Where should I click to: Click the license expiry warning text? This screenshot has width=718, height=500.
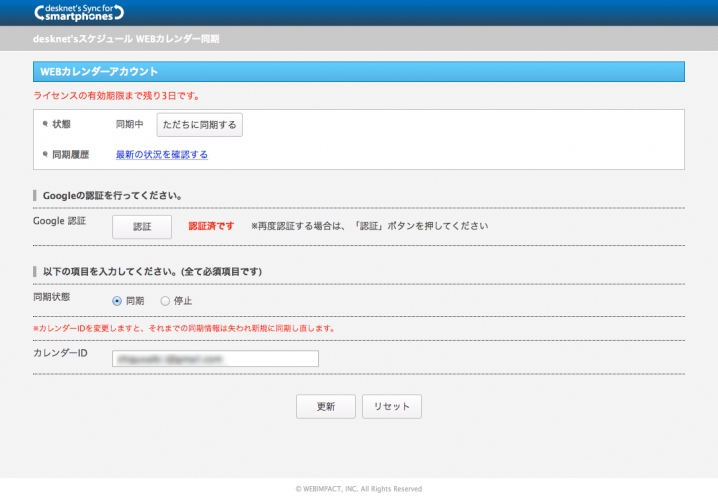coord(117,96)
